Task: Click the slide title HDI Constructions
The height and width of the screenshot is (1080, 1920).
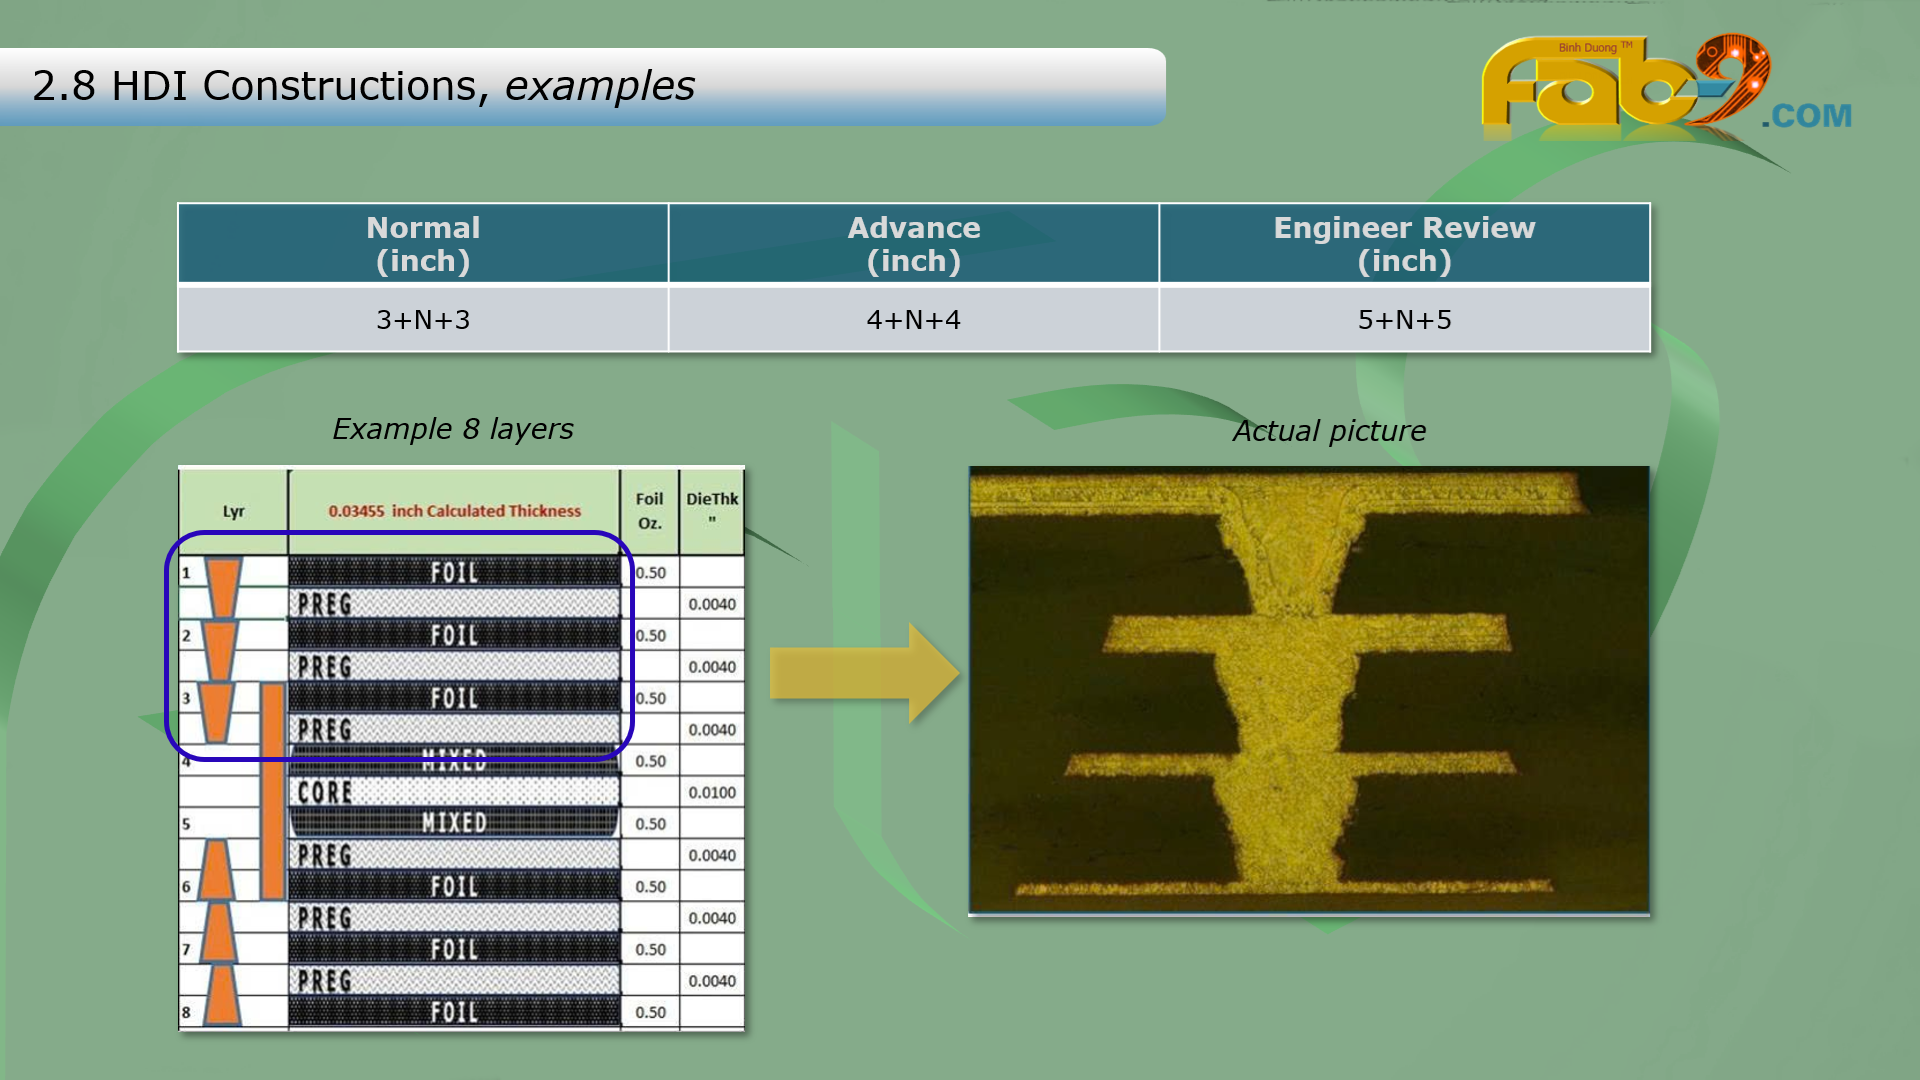Action: (363, 86)
